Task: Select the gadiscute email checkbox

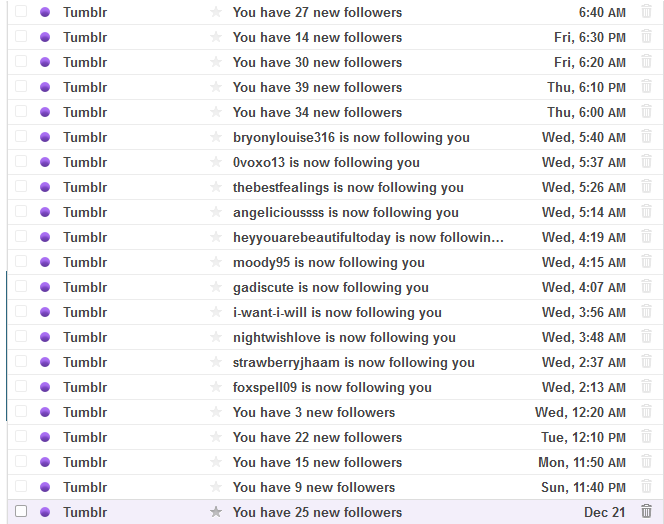Action: [x=21, y=287]
